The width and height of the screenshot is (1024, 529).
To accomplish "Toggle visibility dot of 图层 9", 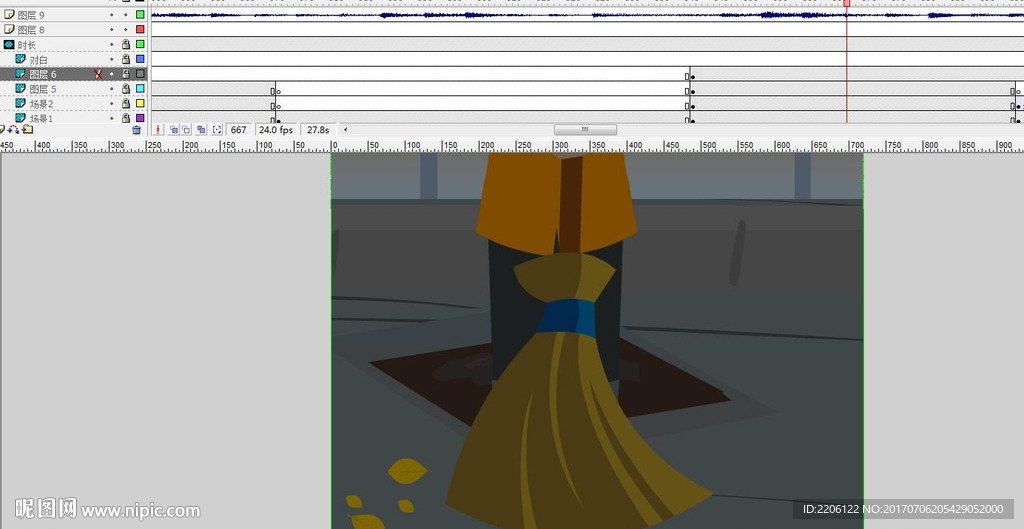I will pyautogui.click(x=112, y=15).
